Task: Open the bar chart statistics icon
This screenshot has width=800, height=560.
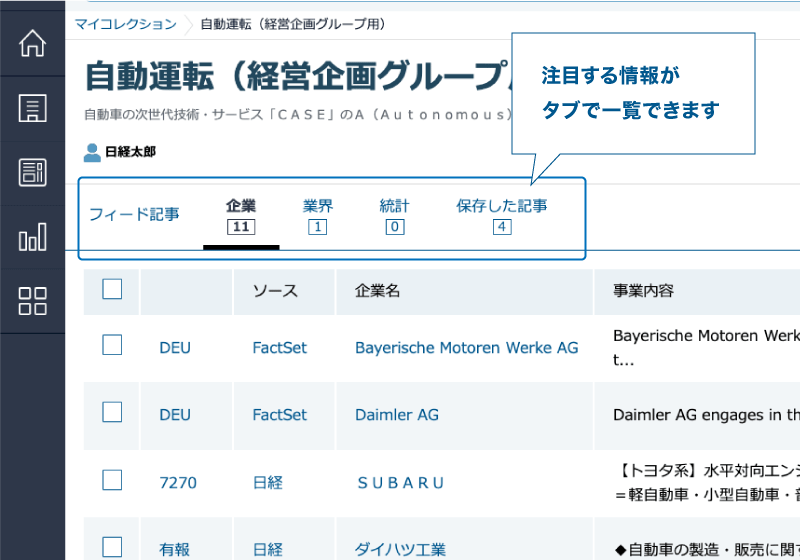Action: point(32,237)
